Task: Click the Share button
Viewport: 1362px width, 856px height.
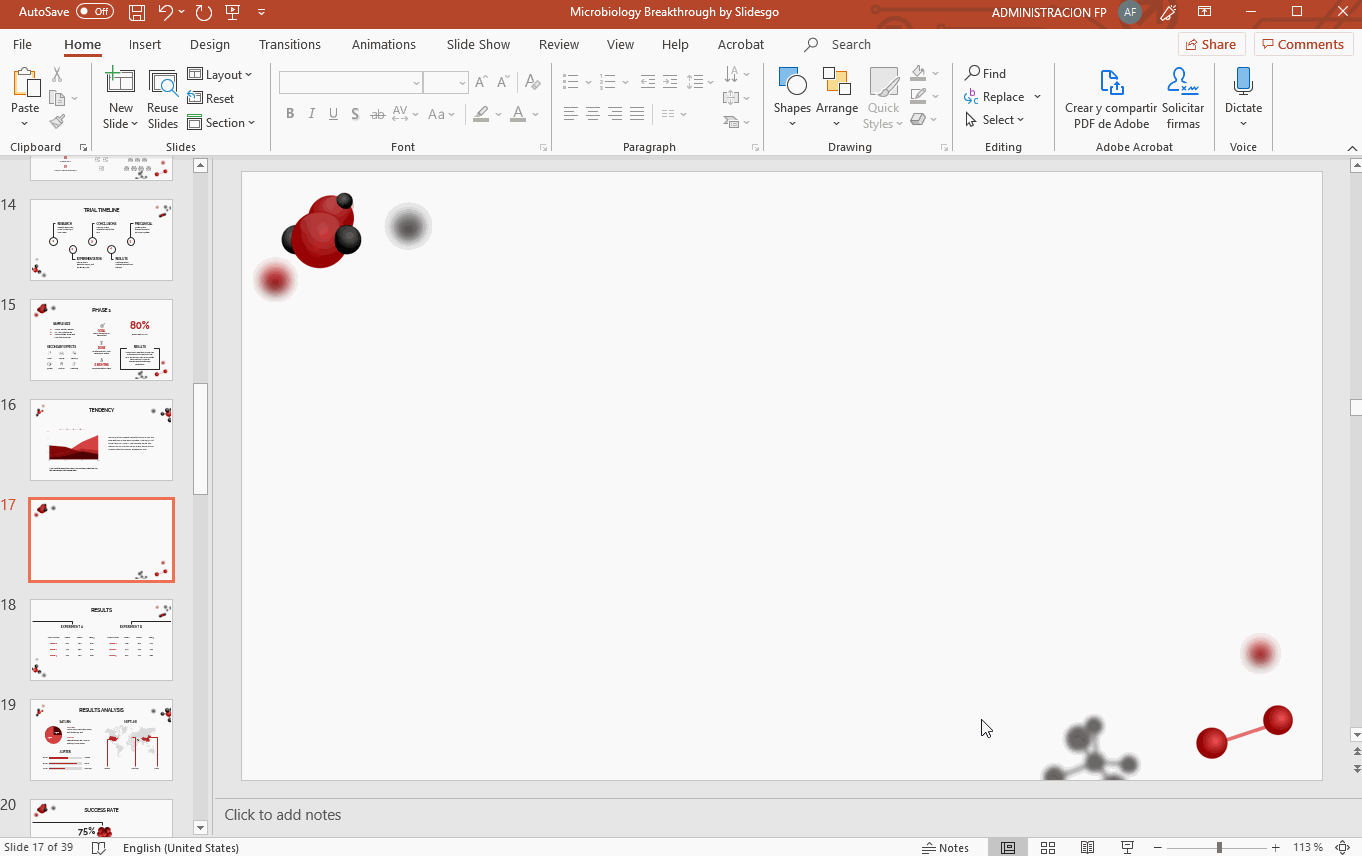Action: pos(1210,44)
